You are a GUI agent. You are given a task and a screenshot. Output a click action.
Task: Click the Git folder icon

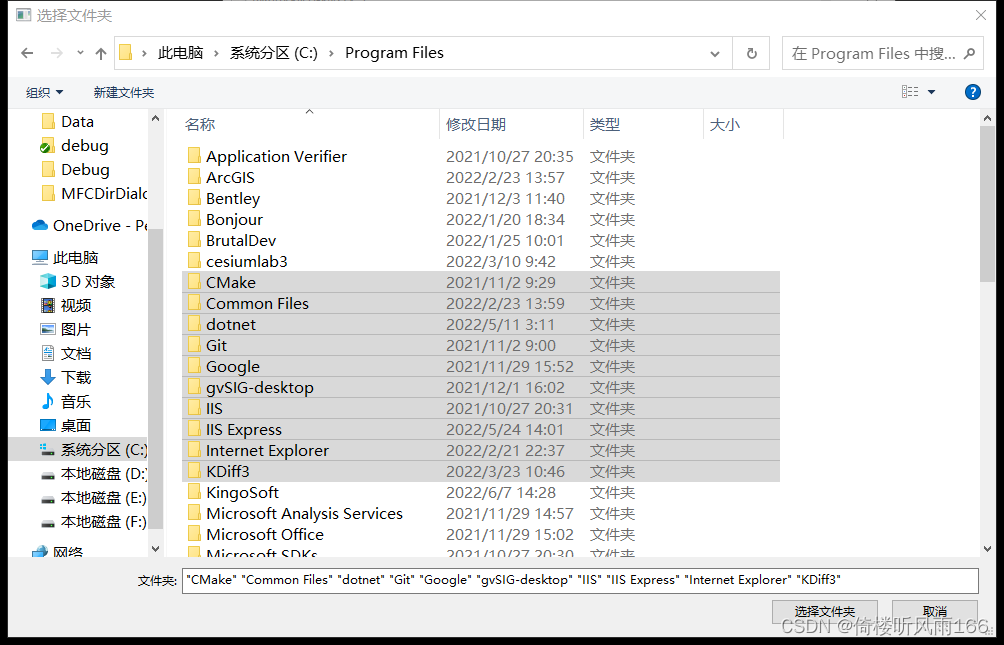[194, 346]
